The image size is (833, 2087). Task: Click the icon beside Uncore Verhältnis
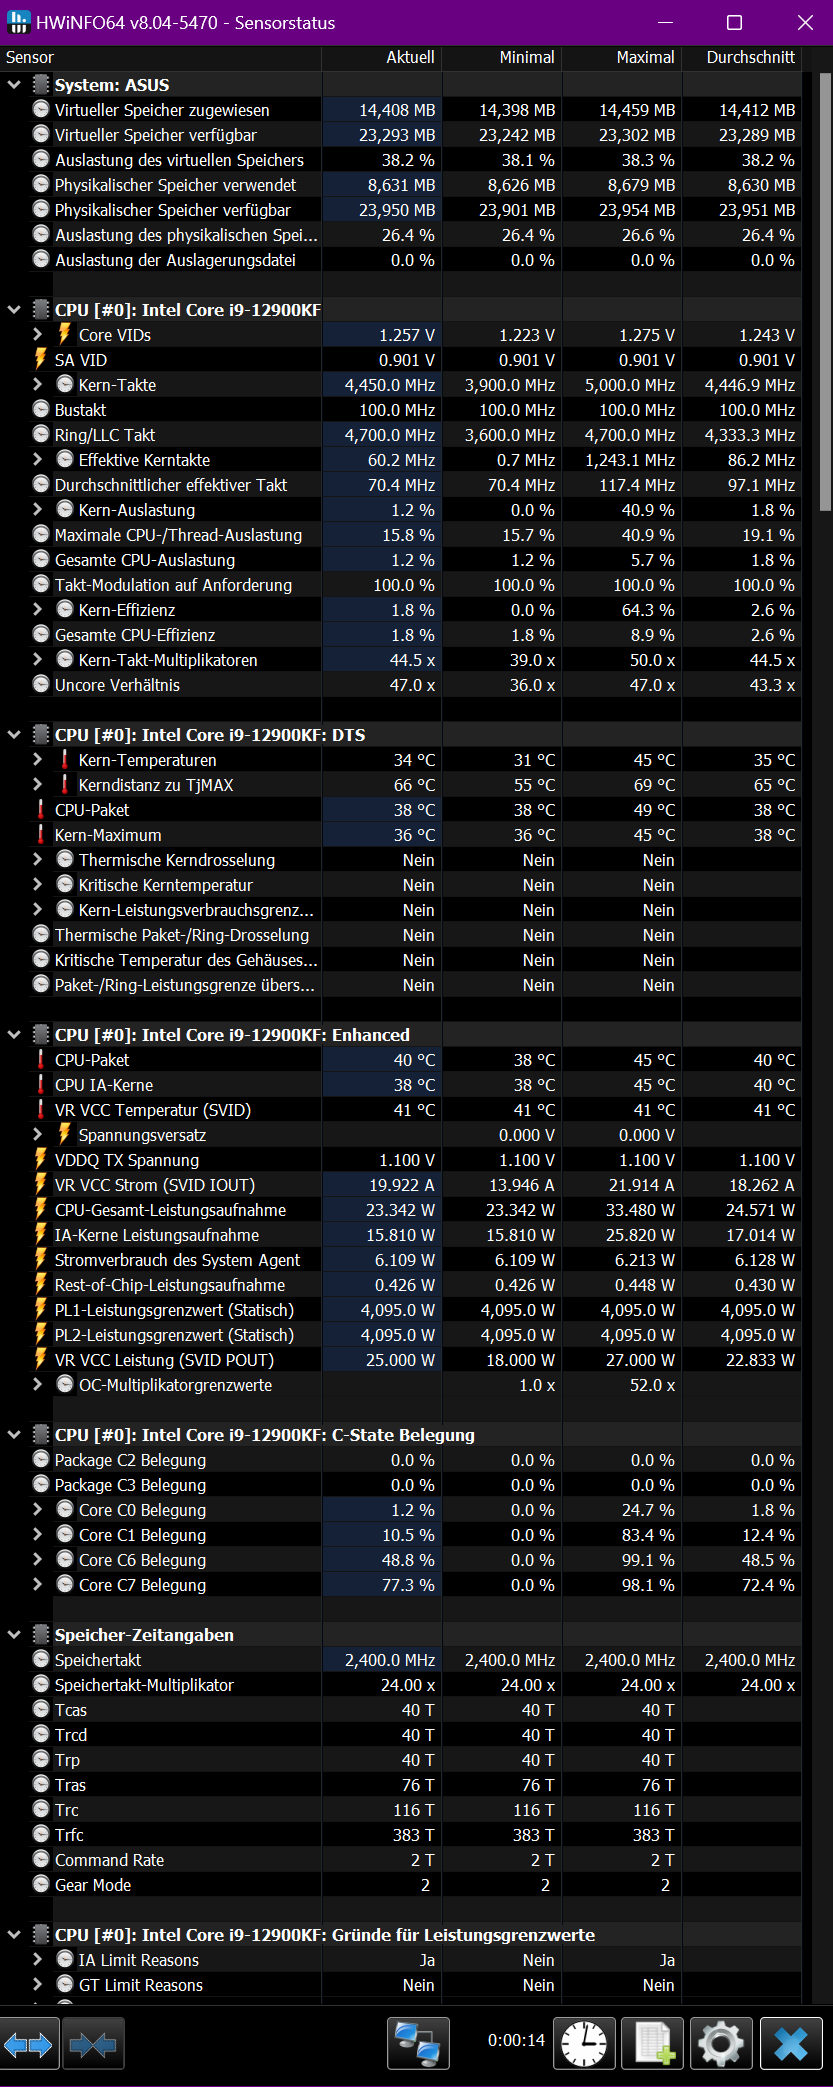(41, 684)
